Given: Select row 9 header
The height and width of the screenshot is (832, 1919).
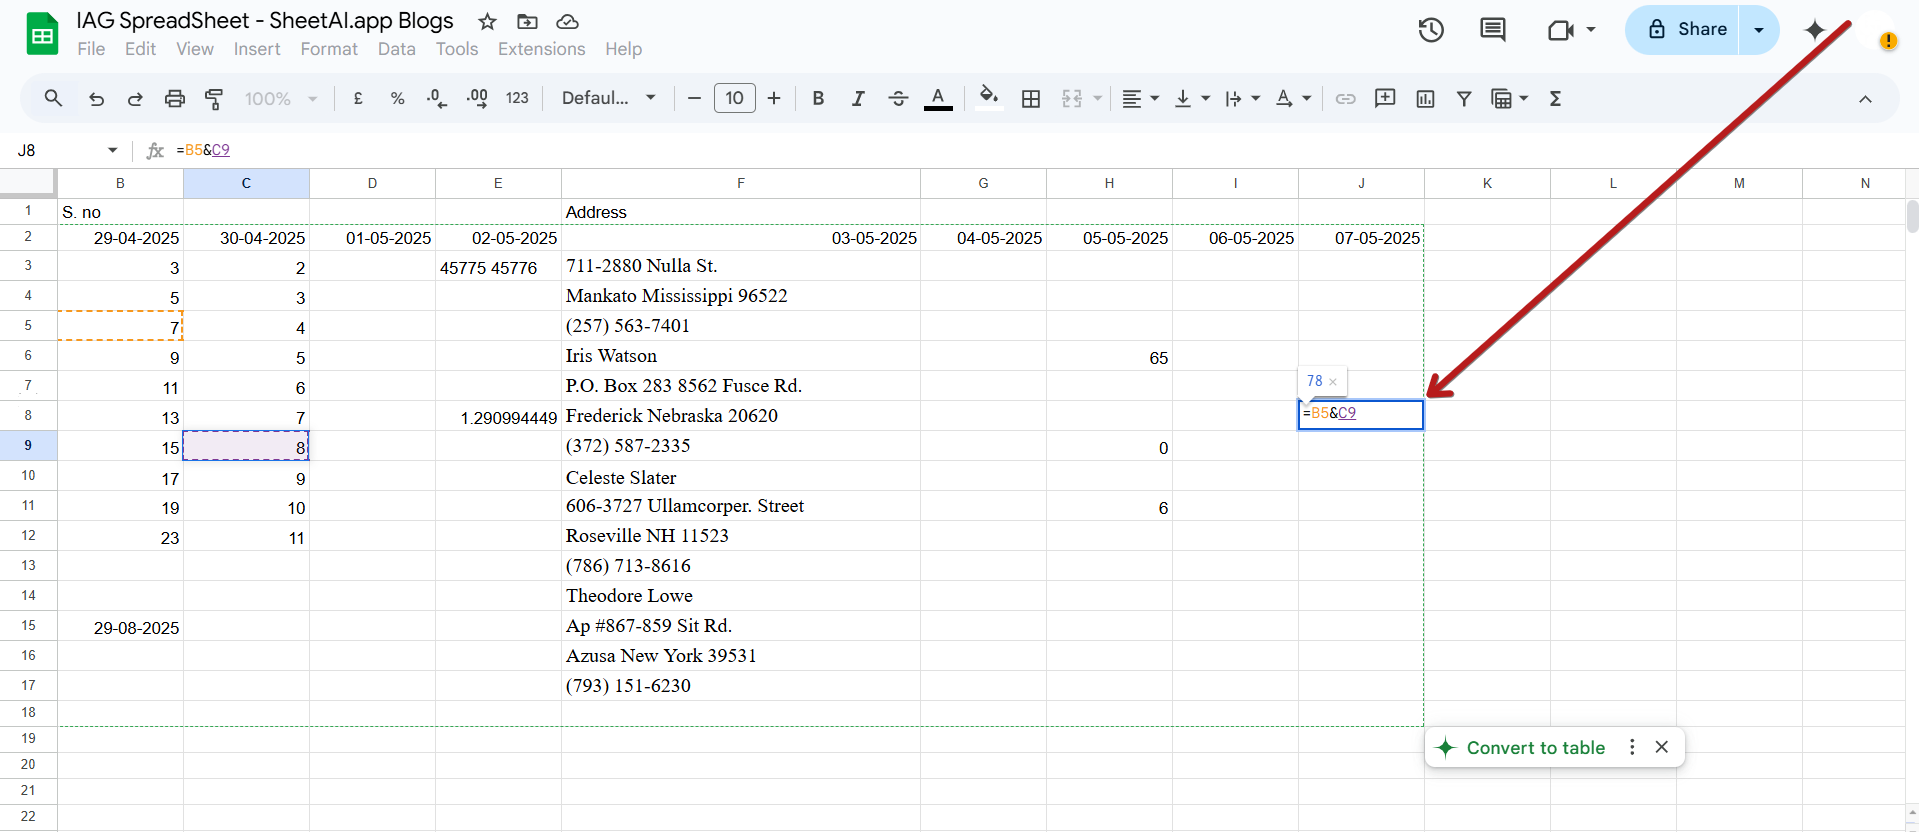Looking at the screenshot, I should pyautogui.click(x=28, y=446).
